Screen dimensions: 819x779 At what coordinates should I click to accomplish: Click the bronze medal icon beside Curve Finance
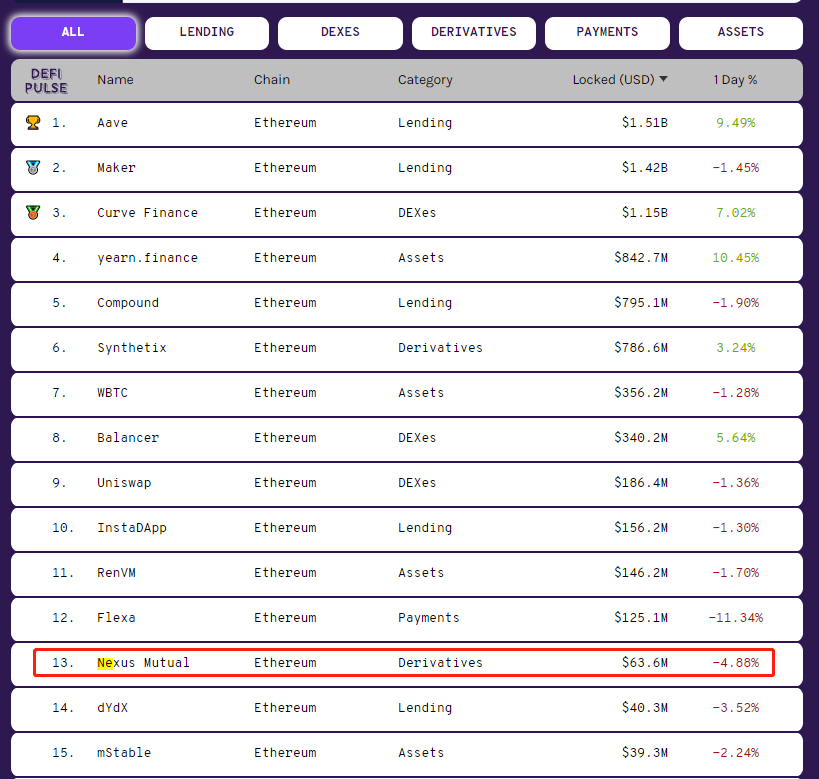coord(33,213)
